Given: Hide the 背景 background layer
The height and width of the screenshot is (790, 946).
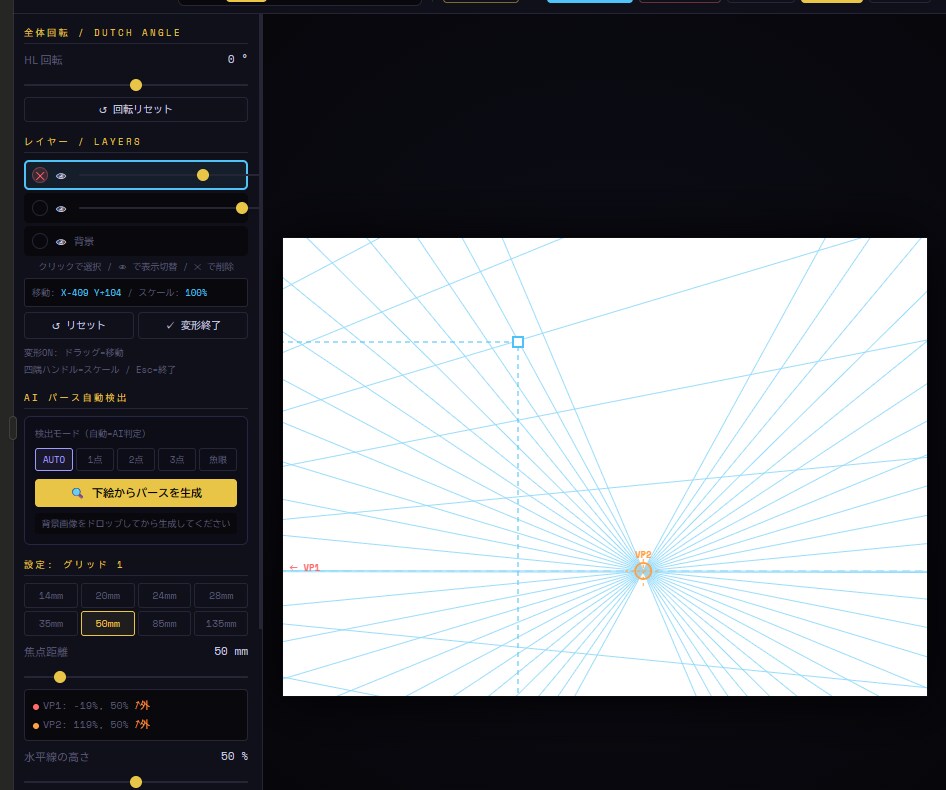Looking at the screenshot, I should (61, 241).
